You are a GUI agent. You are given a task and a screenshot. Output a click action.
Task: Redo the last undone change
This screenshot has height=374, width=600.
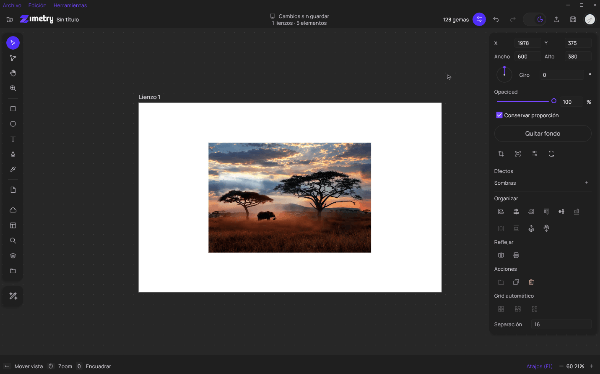(x=513, y=19)
